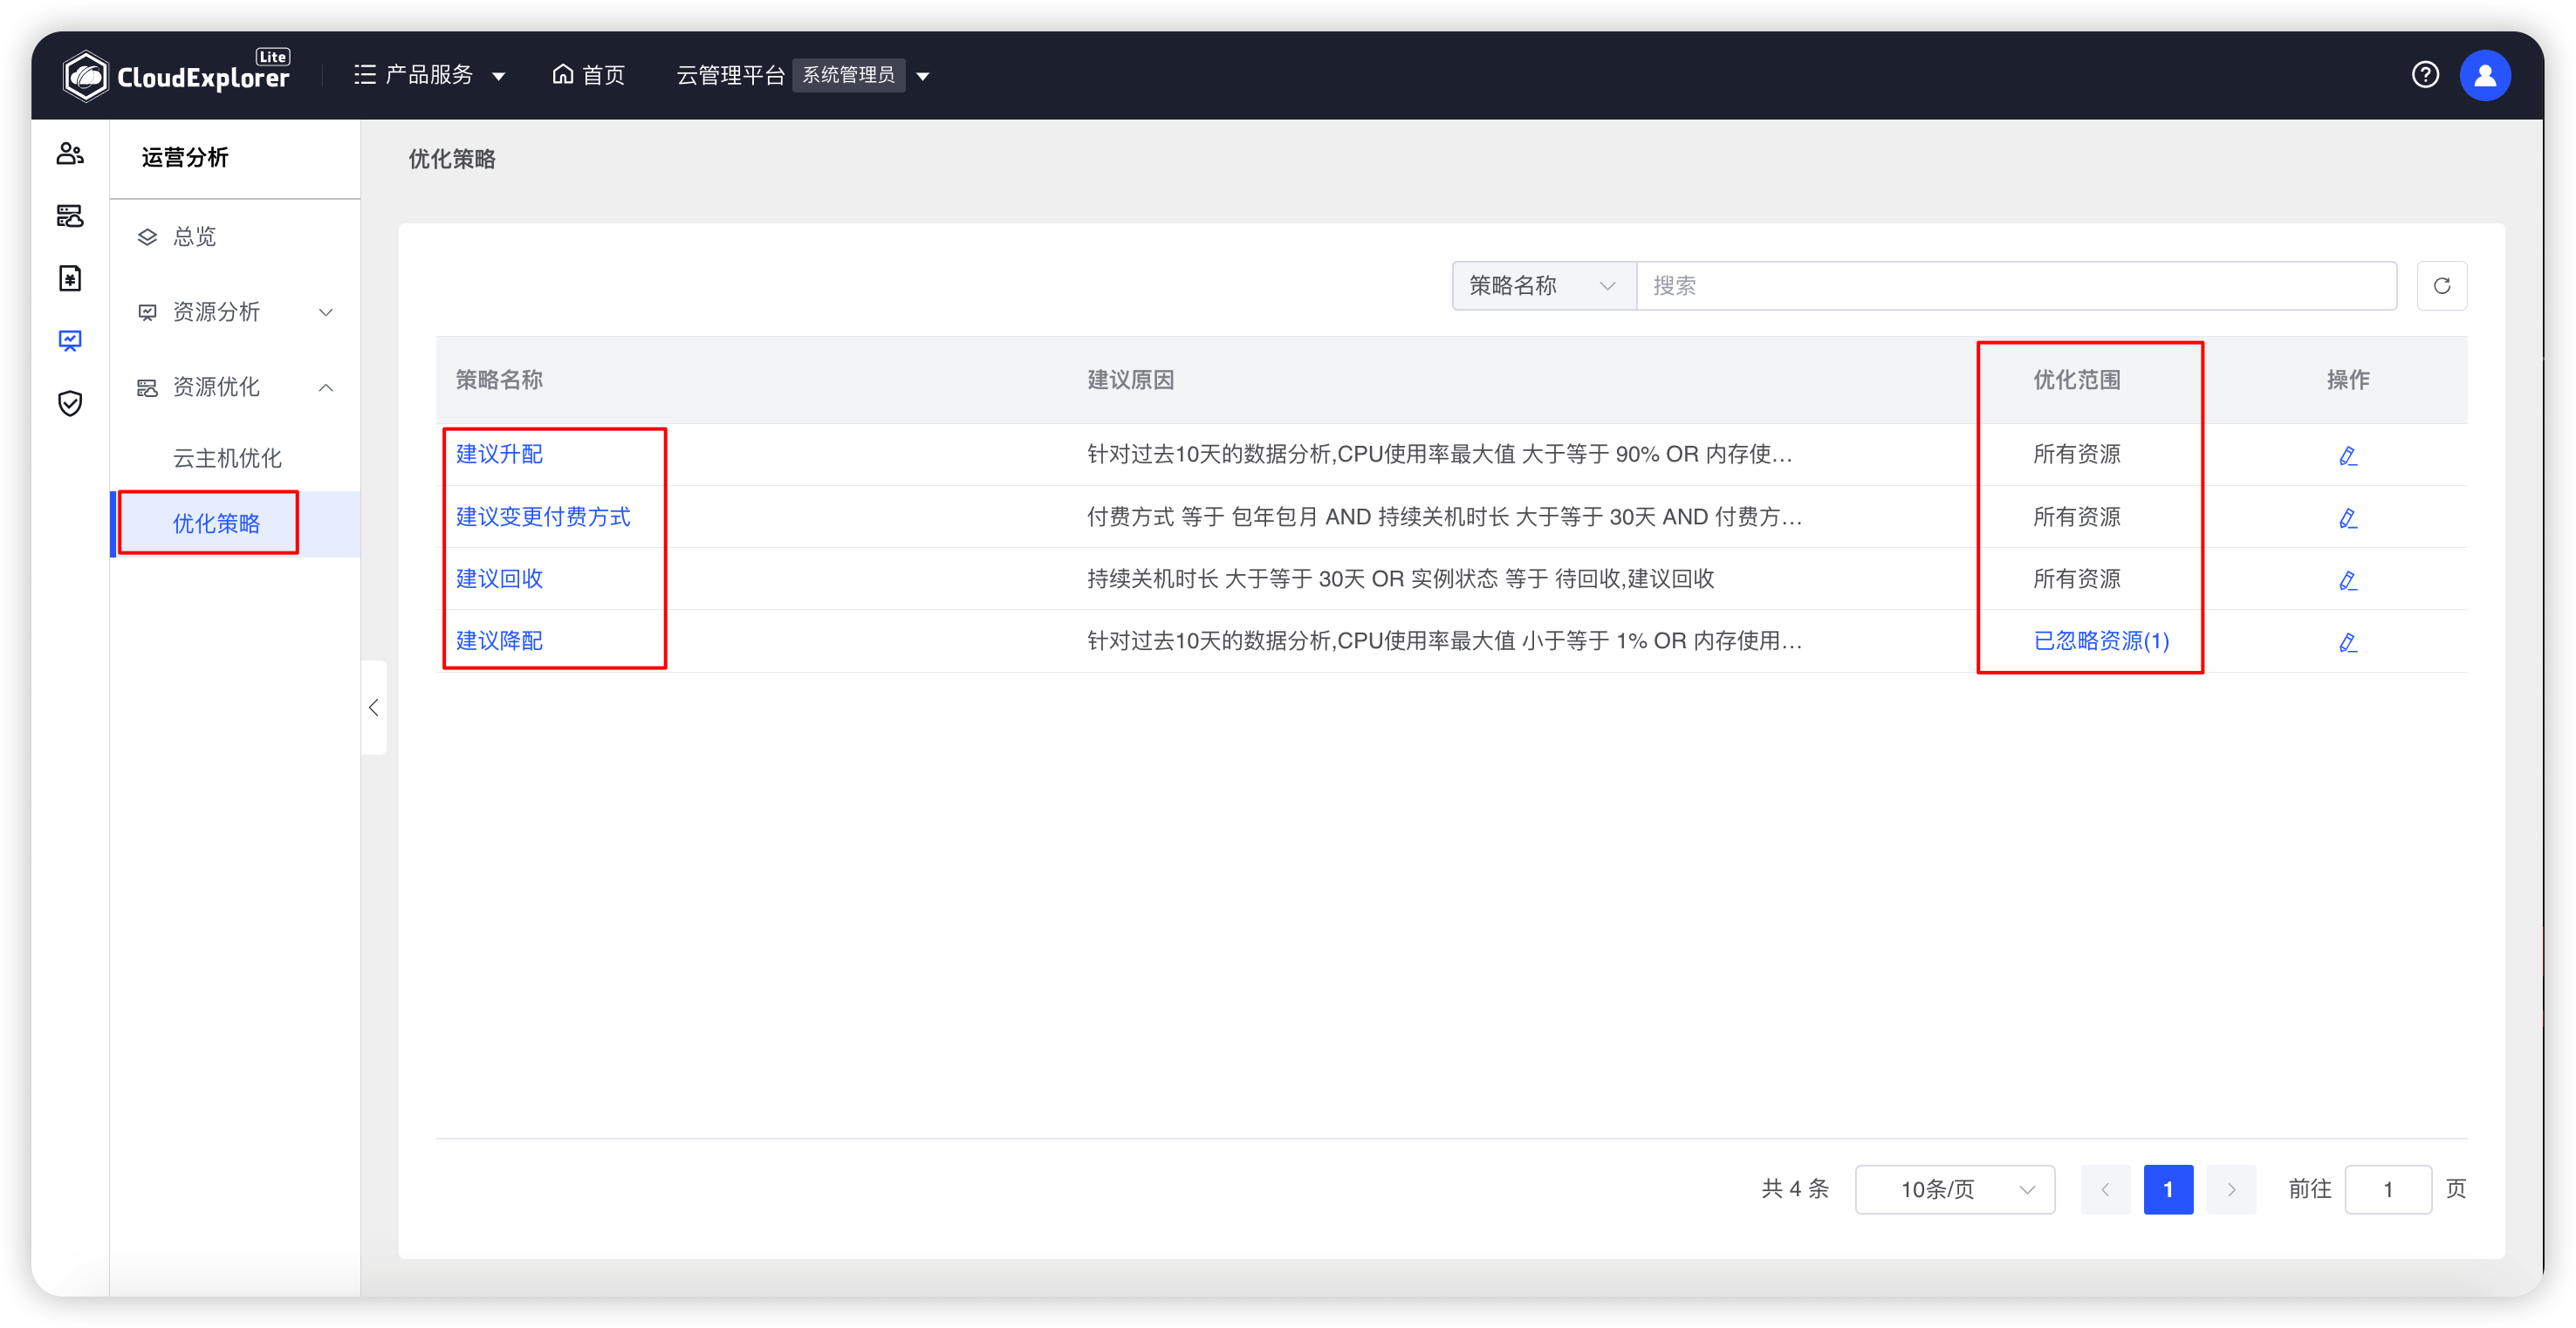Open the 建议升配 strategy link
The height and width of the screenshot is (1328, 2576).
[x=499, y=454]
